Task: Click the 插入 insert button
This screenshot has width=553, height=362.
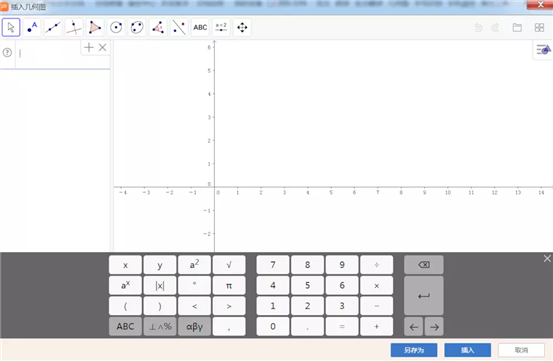Action: point(467,350)
